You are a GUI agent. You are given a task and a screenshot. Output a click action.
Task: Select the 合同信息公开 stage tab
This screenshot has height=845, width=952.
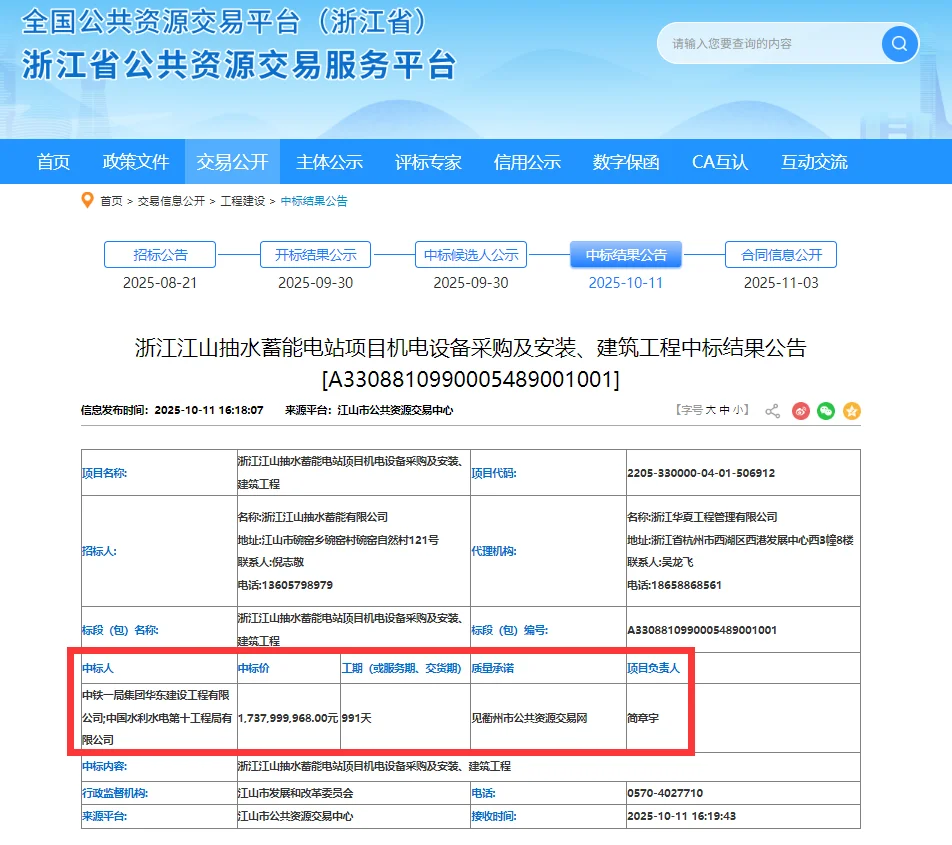pos(781,254)
